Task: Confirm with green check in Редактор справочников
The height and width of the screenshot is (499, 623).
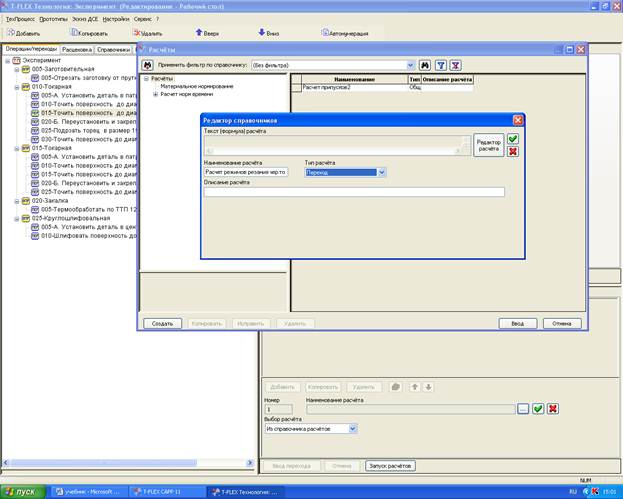Action: click(513, 139)
